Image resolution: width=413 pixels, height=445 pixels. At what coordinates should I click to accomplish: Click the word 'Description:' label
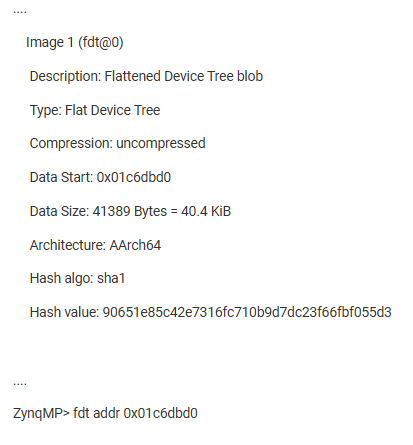pyautogui.click(x=65, y=76)
